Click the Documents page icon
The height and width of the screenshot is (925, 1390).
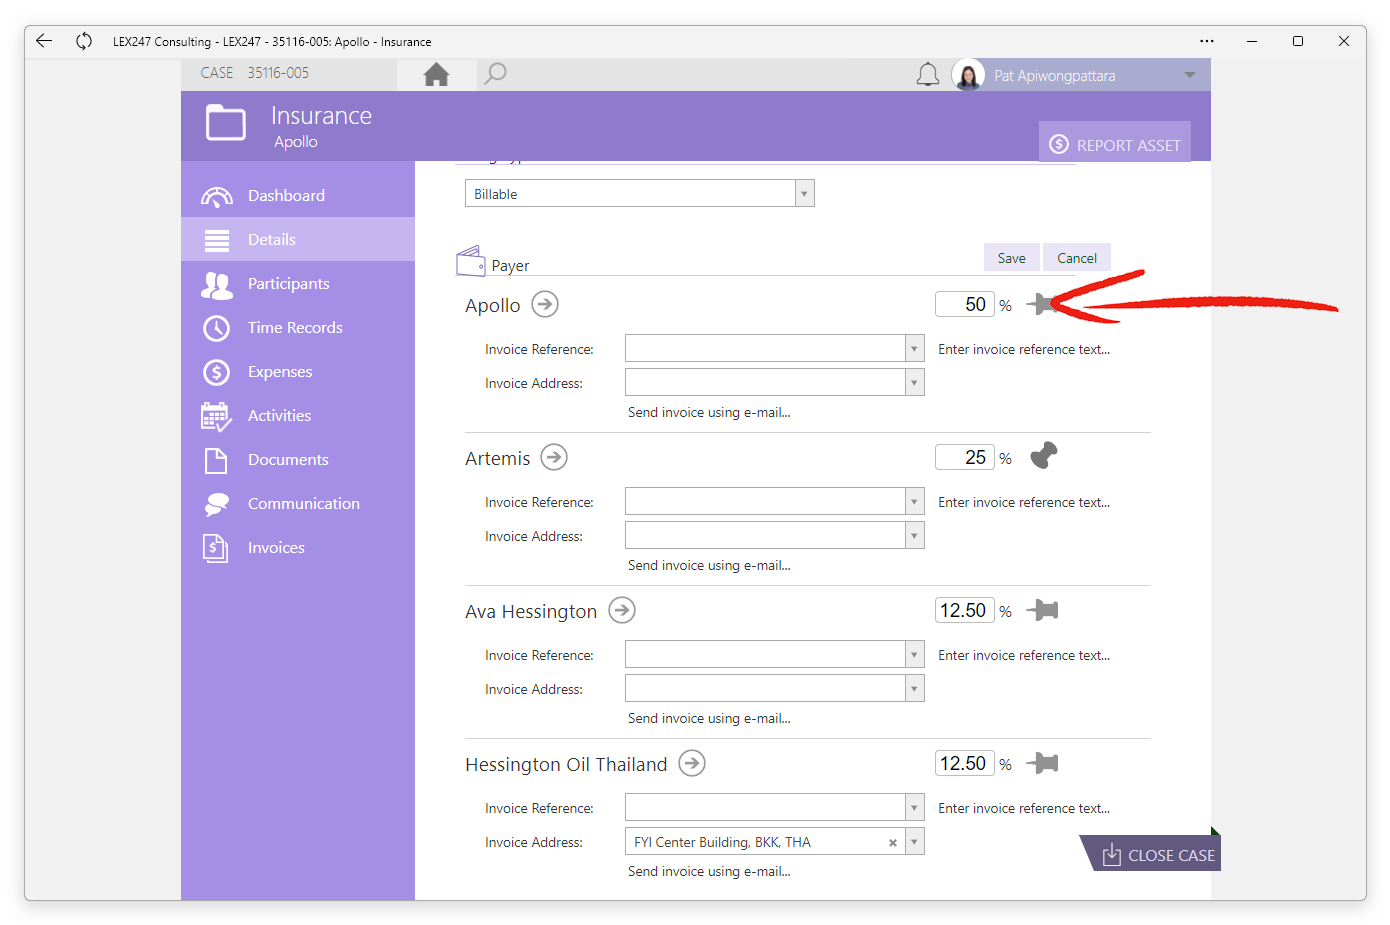click(x=216, y=460)
